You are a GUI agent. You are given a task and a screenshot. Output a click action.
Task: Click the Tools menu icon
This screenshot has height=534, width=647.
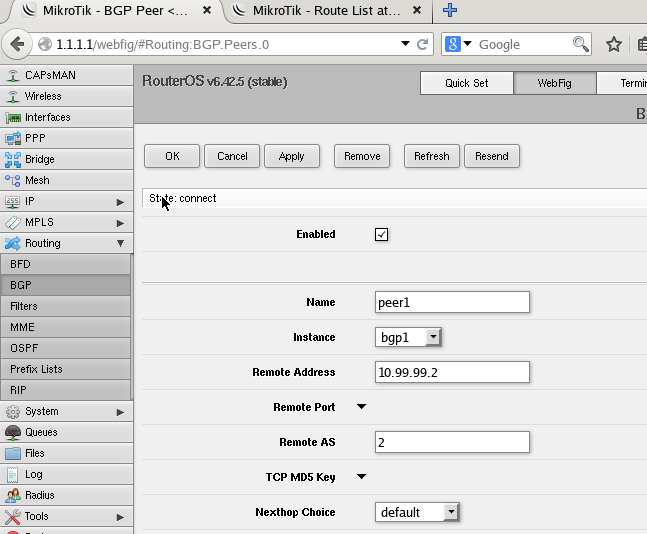[13, 517]
